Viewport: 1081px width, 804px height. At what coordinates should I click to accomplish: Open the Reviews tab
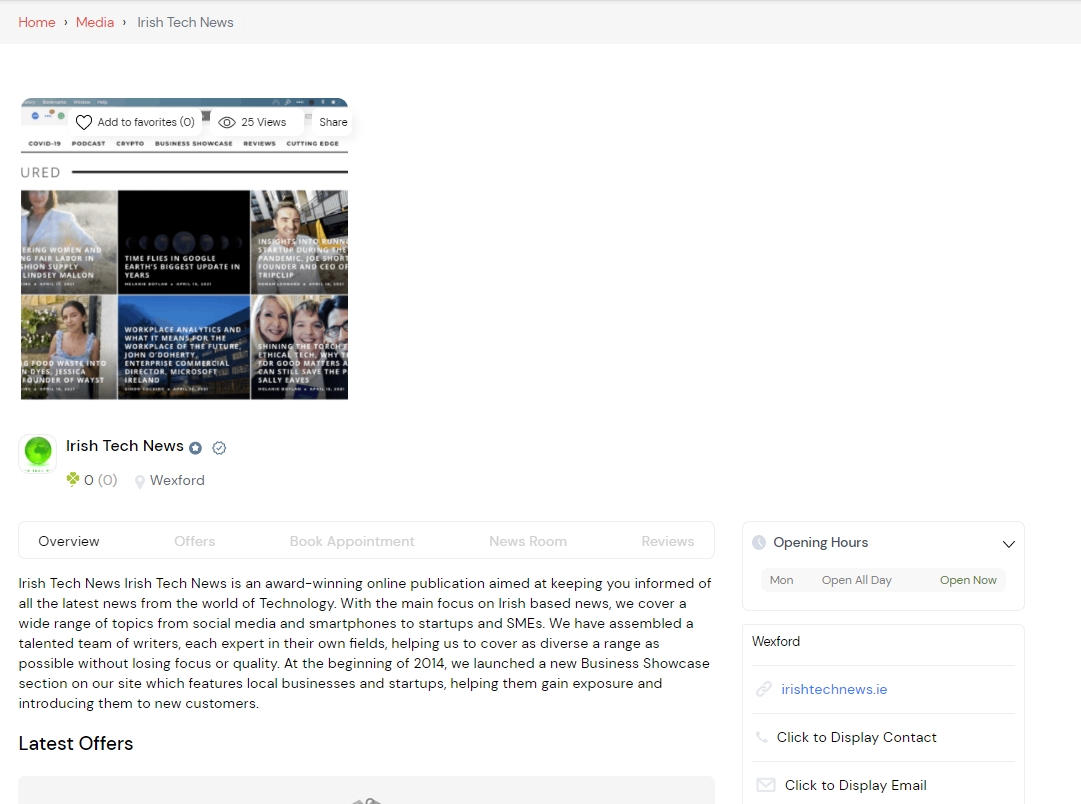(x=668, y=541)
